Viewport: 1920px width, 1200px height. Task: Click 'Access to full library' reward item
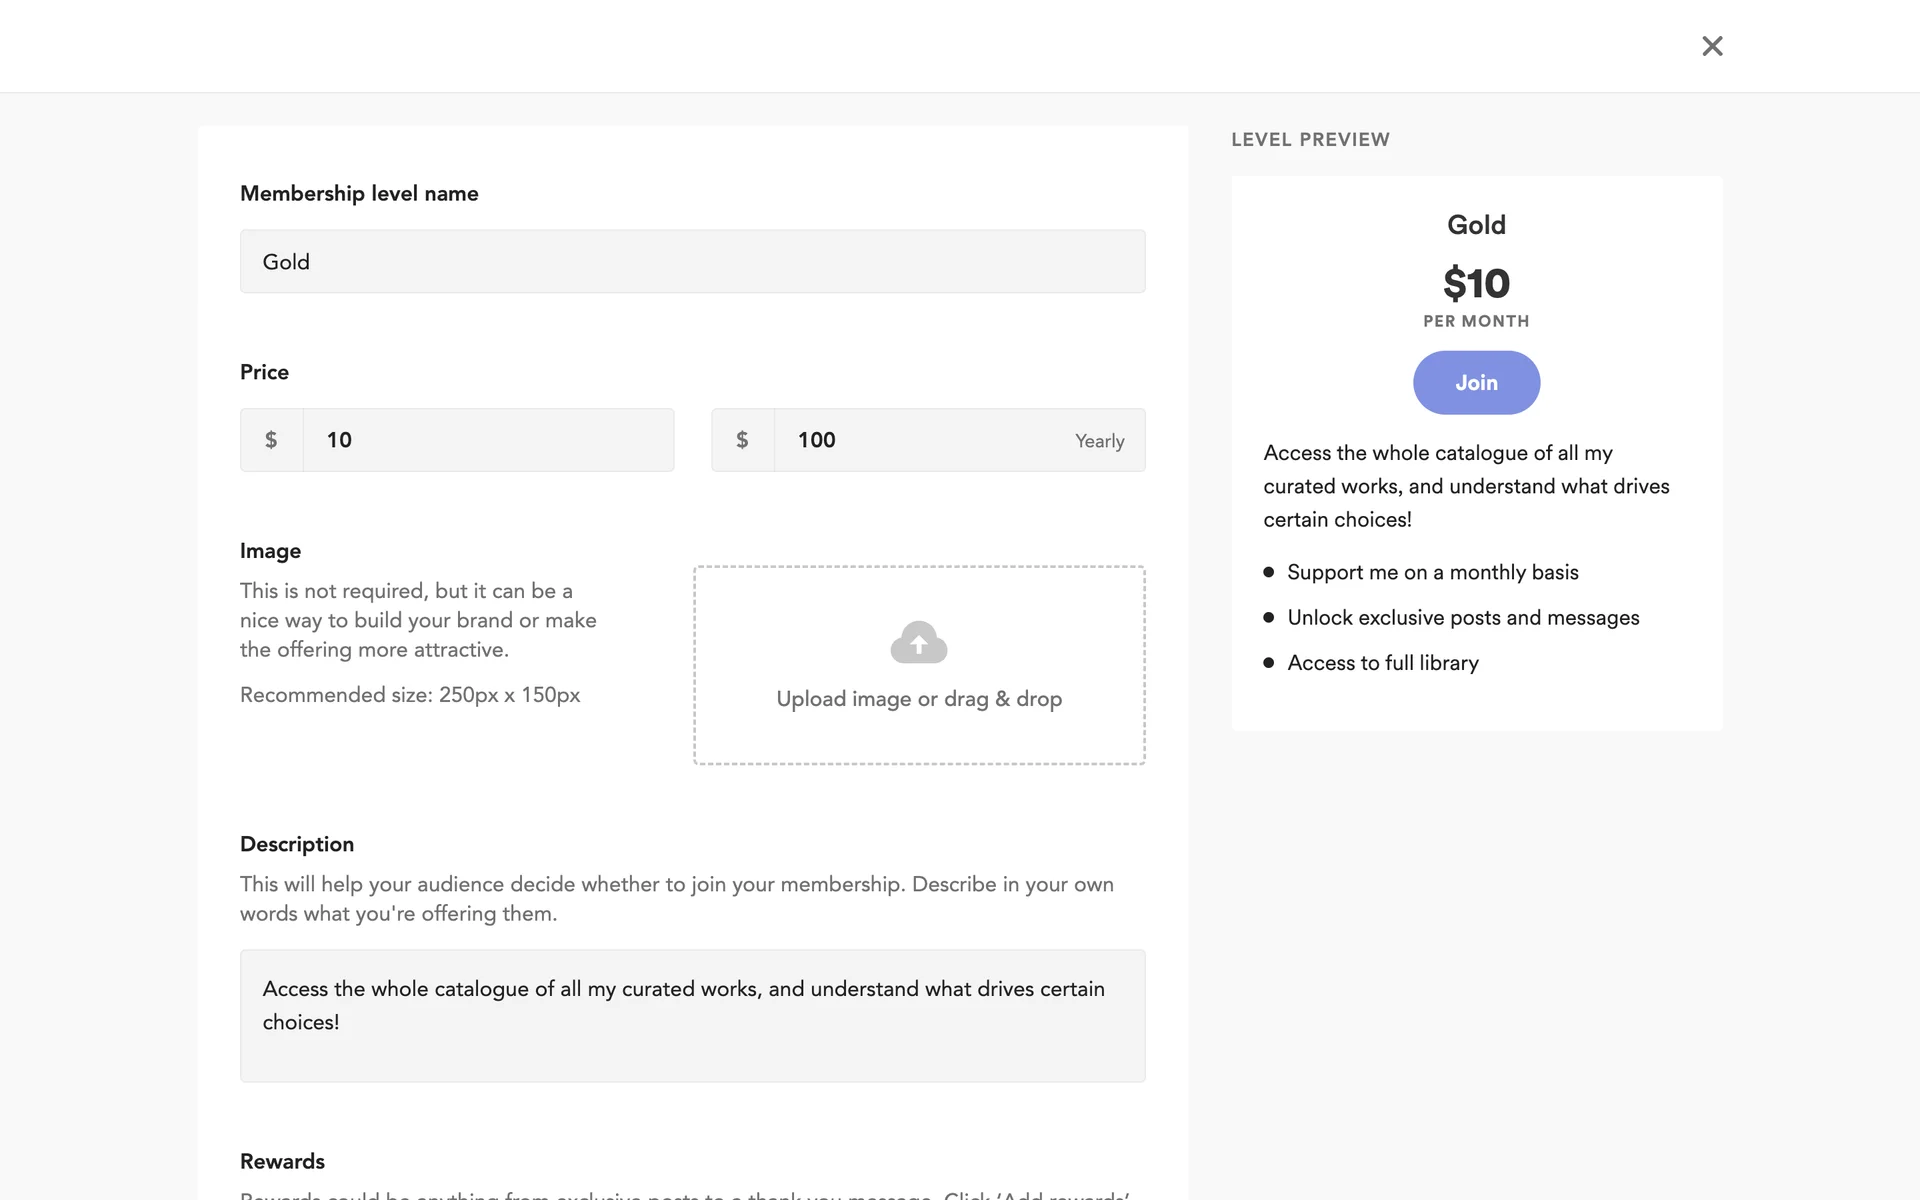click(1382, 663)
